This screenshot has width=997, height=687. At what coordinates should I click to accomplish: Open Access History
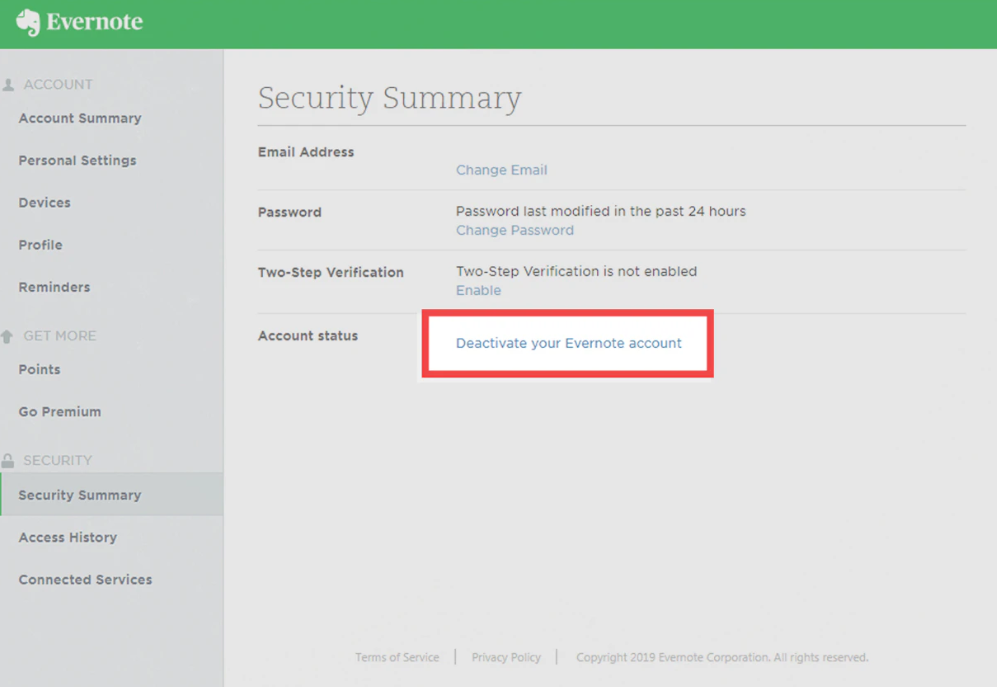coord(68,538)
